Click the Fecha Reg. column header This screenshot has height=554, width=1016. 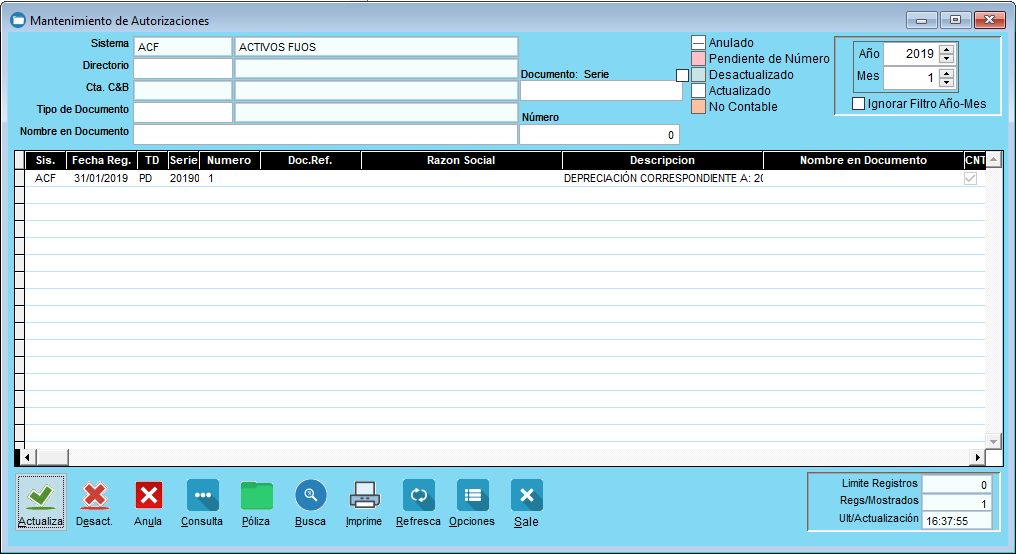tap(101, 160)
